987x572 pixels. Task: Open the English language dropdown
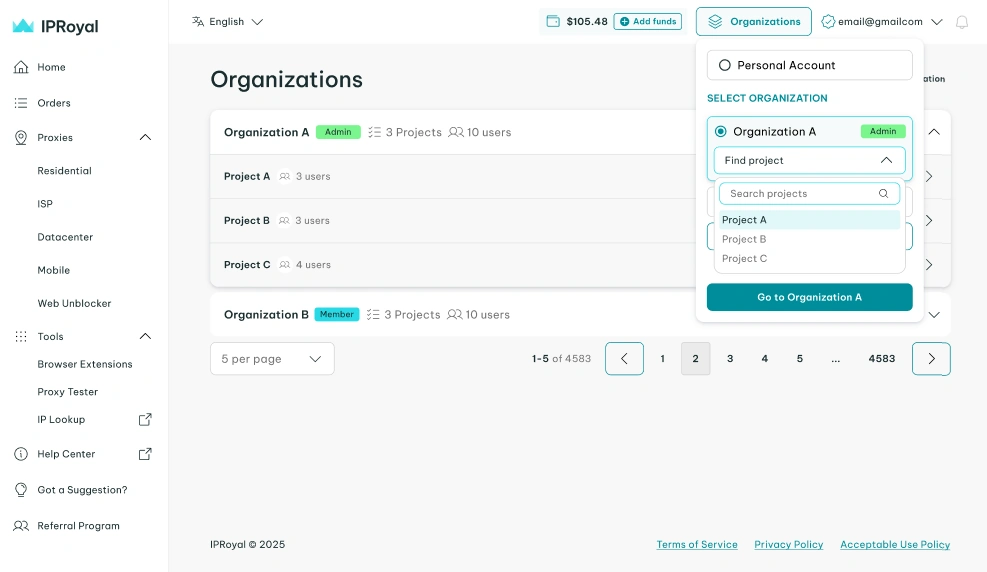tap(227, 21)
